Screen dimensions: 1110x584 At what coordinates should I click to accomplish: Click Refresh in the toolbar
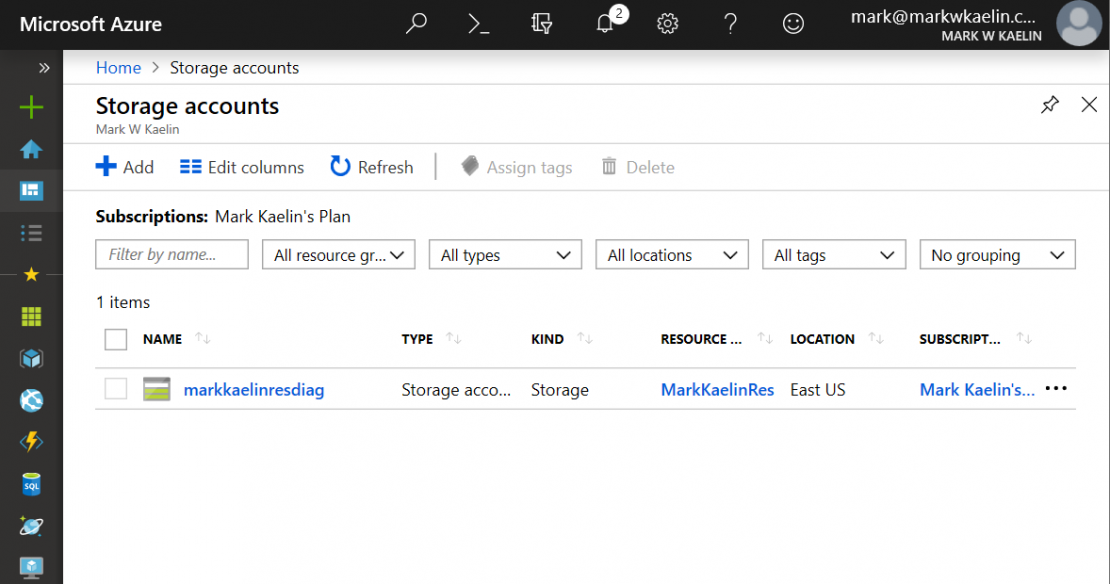point(372,167)
